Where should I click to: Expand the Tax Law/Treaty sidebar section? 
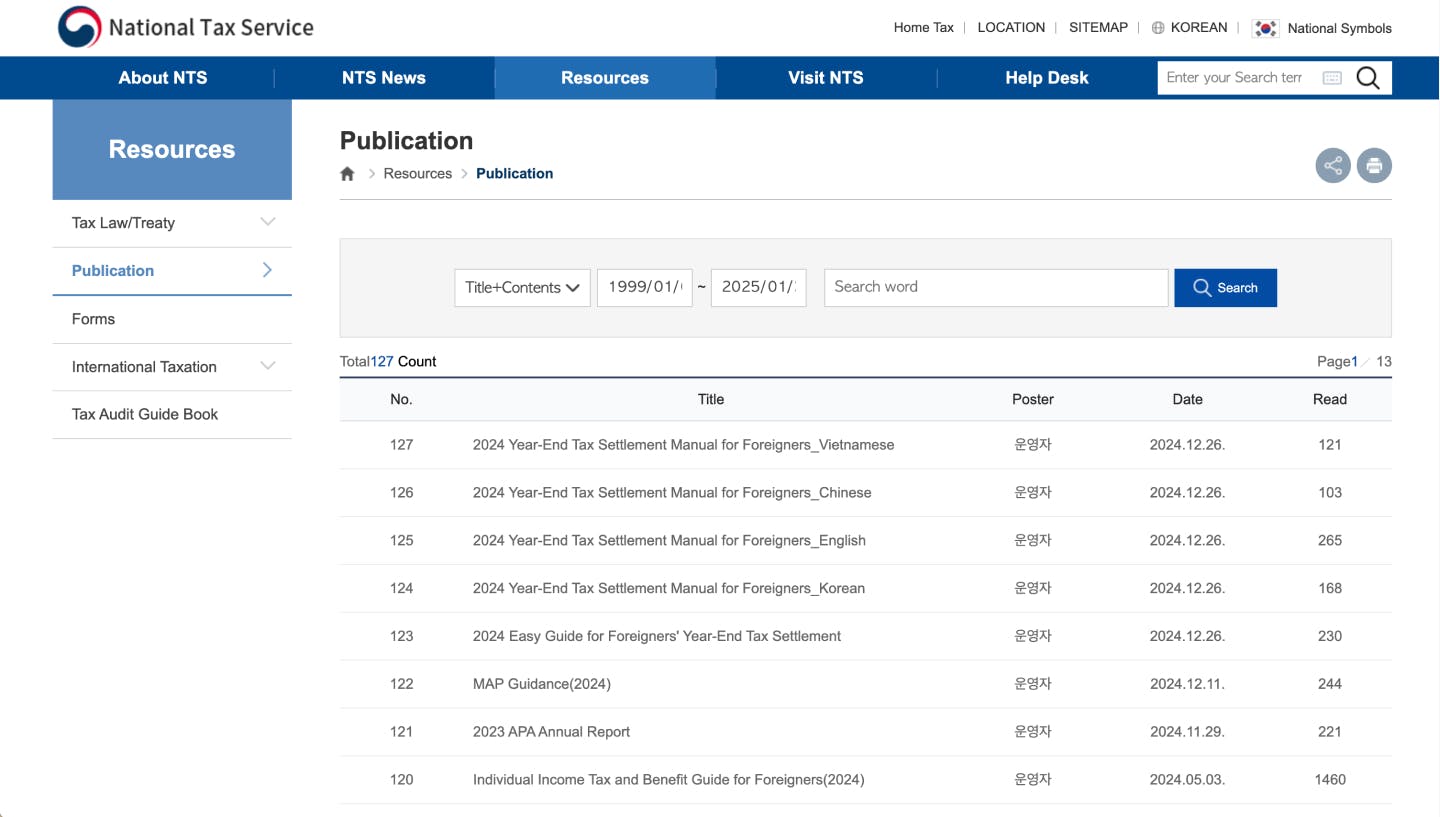click(x=267, y=222)
